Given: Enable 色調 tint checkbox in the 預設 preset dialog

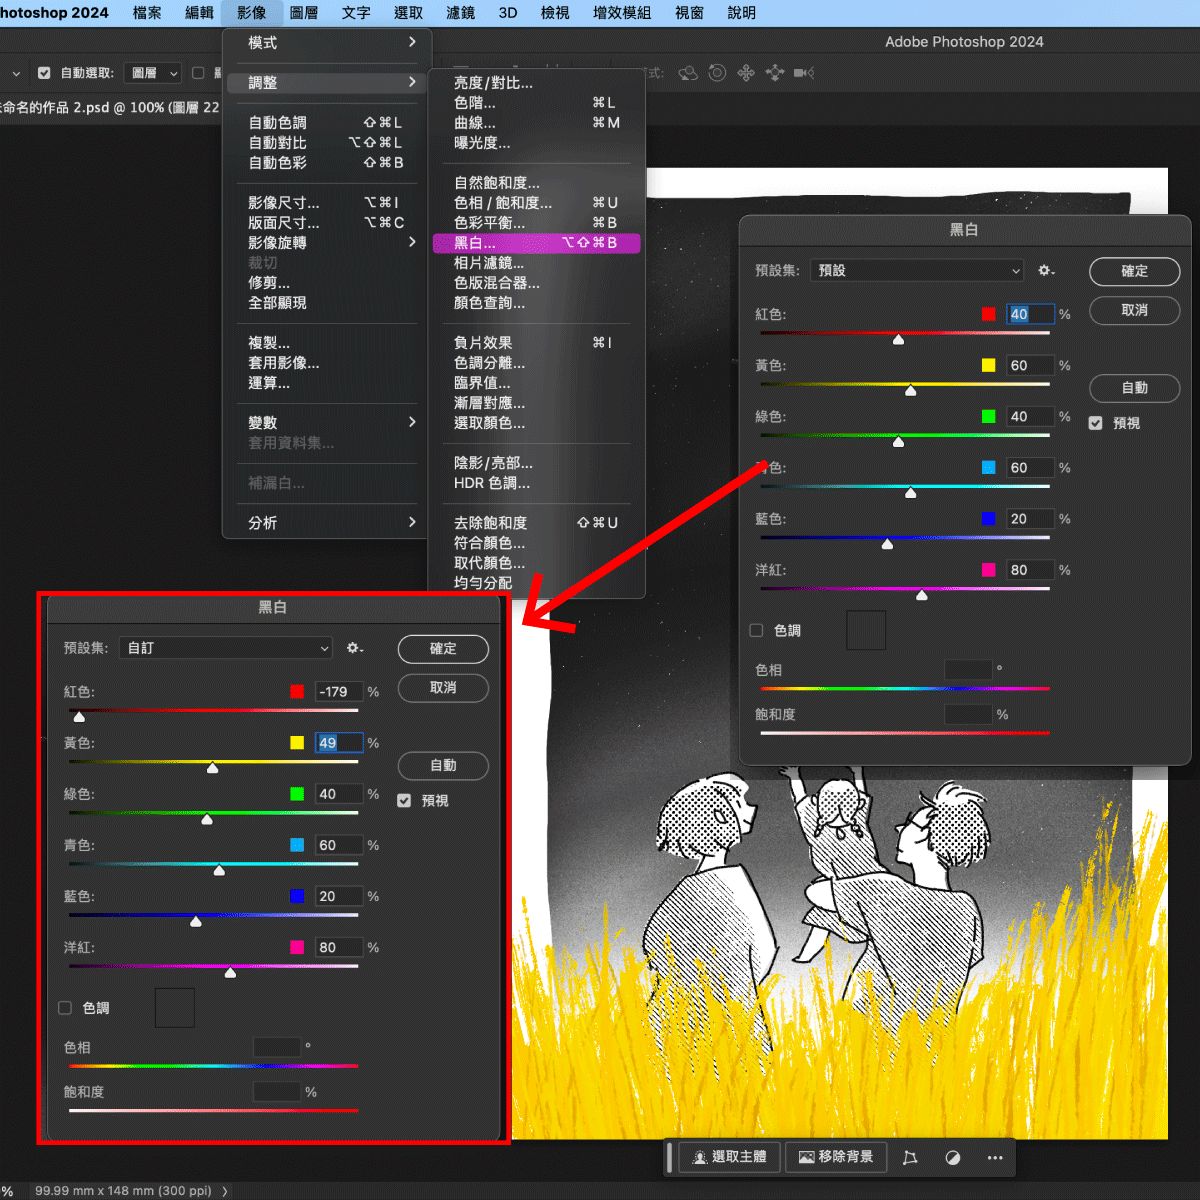Looking at the screenshot, I should (757, 630).
